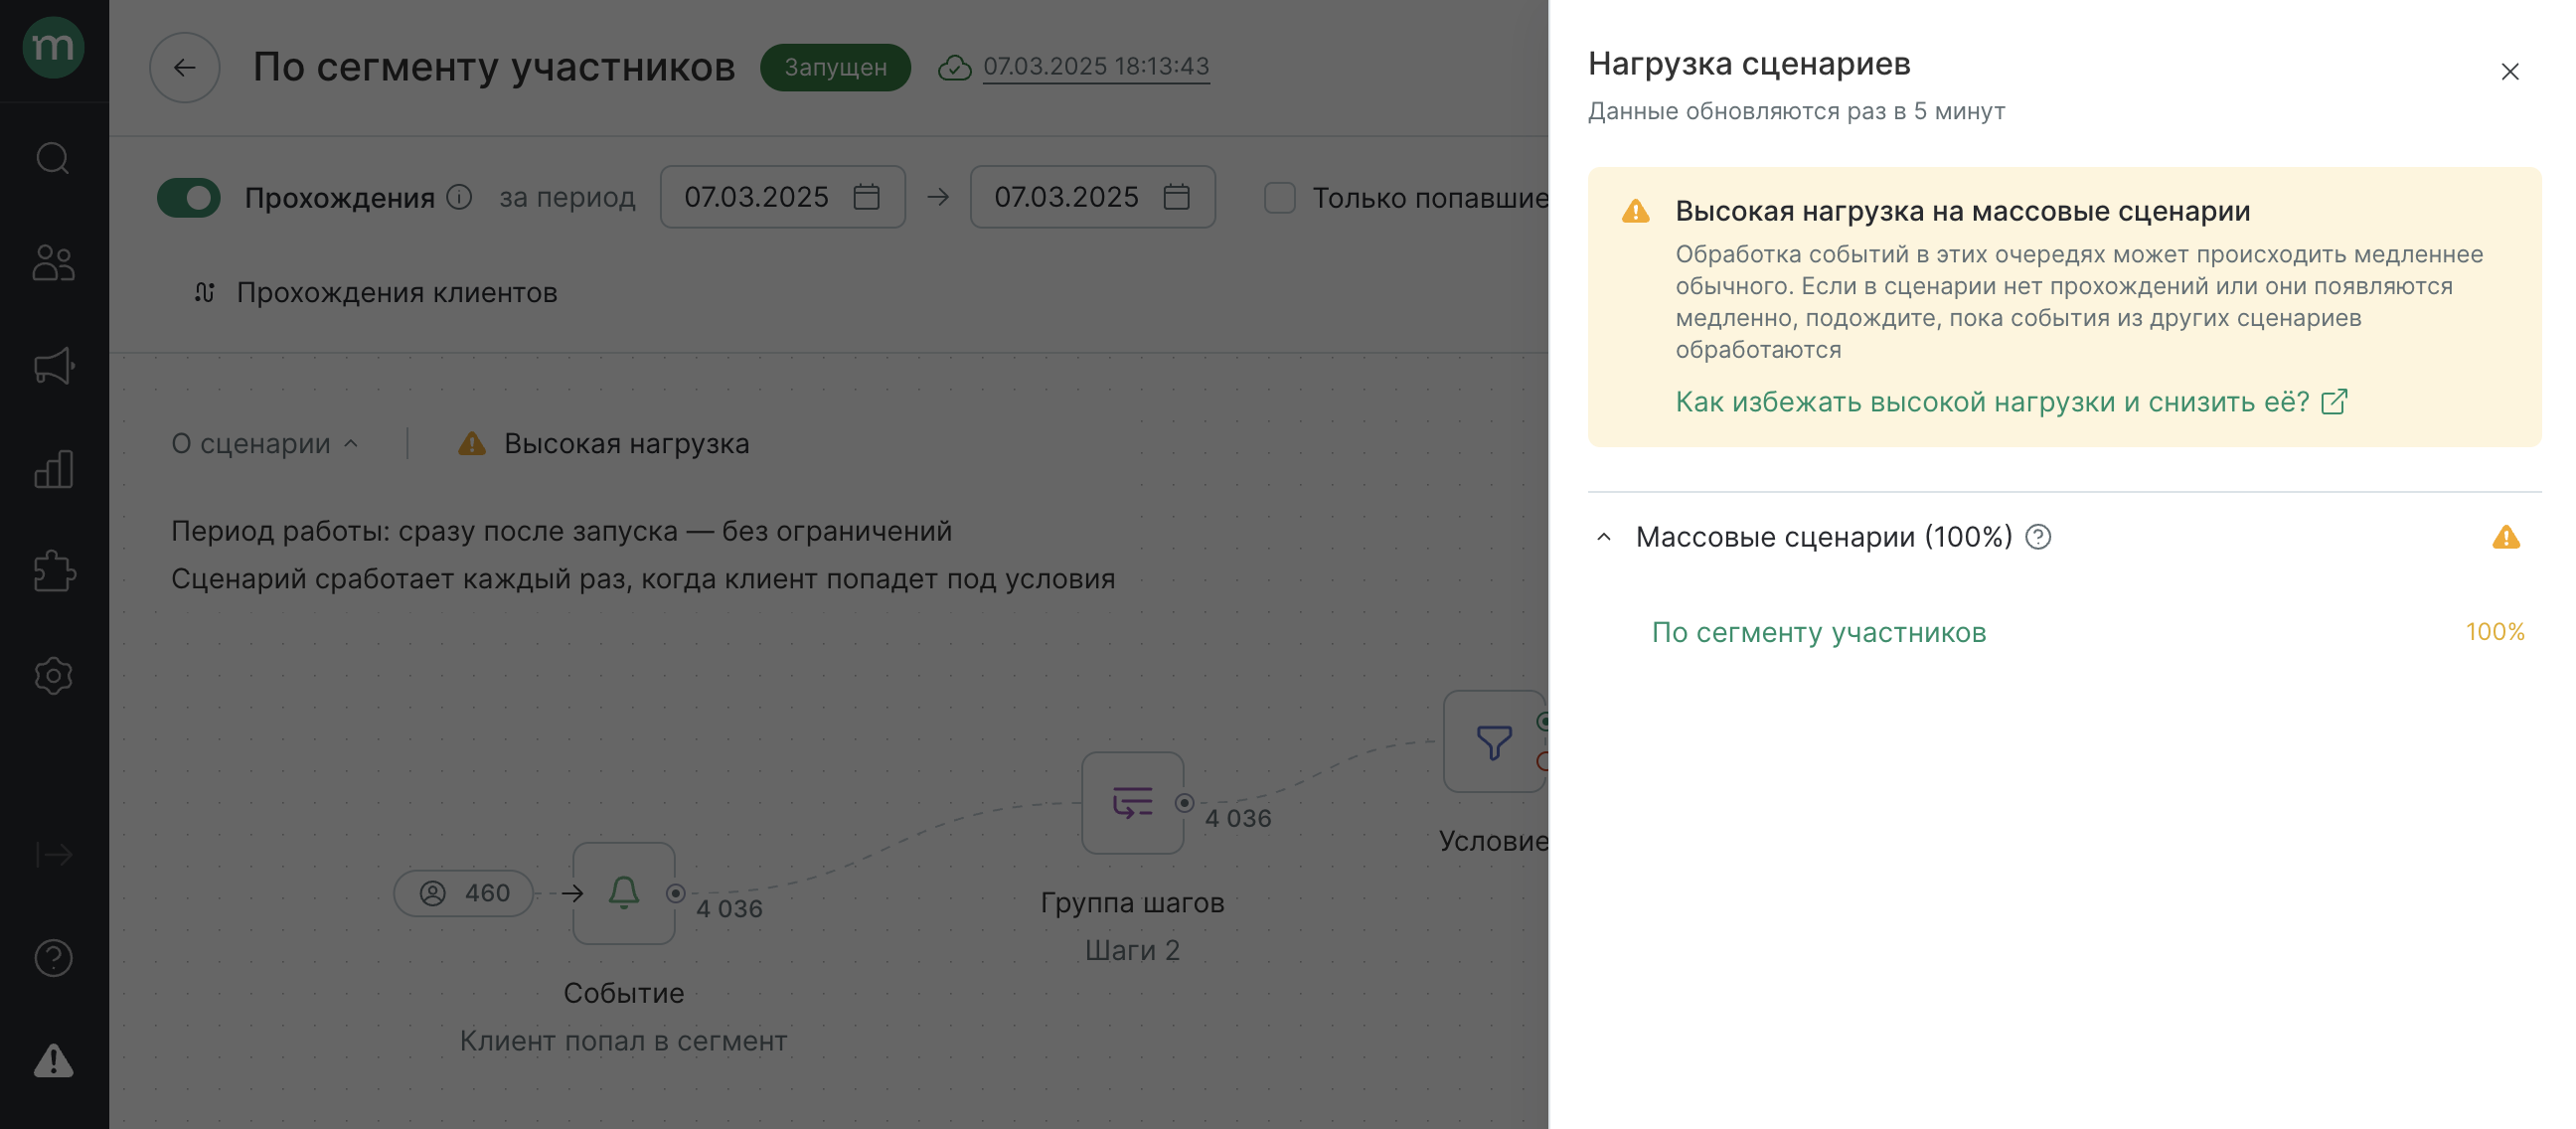Viewport: 2576px width, 1129px height.
Task: Open the integrations puzzle piece icon
Action: point(53,572)
